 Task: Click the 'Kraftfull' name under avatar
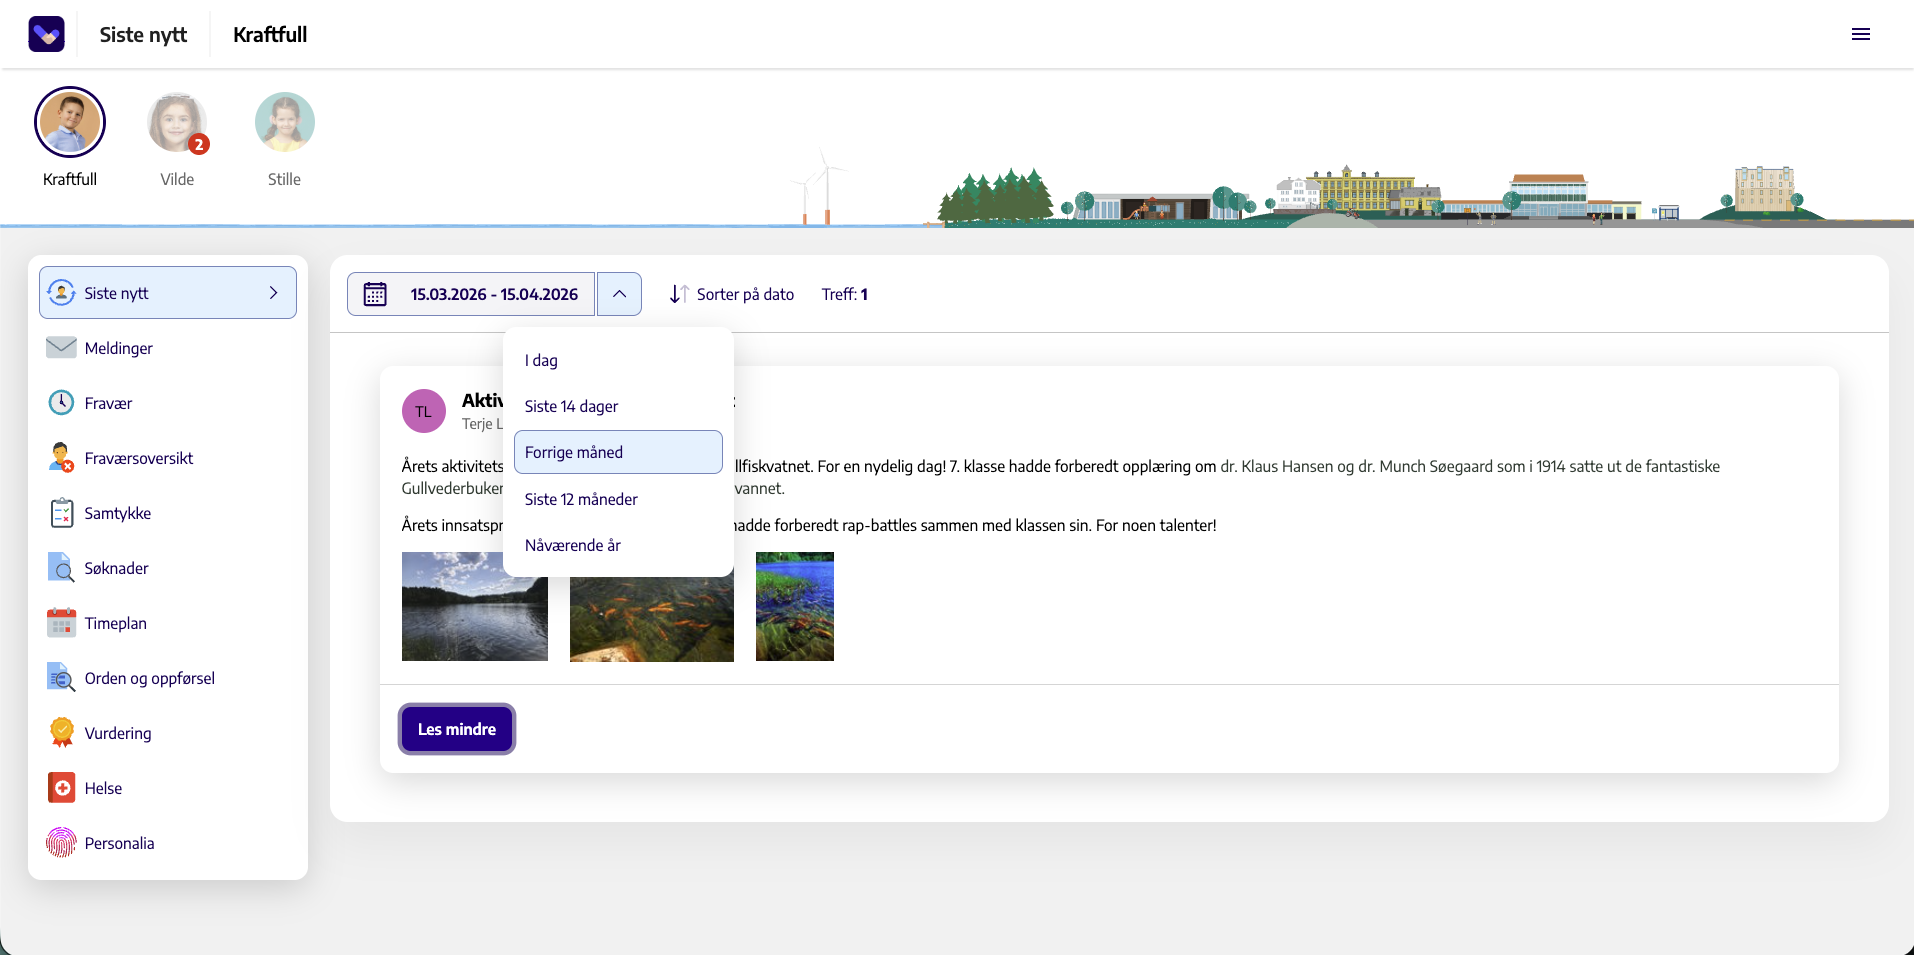[70, 179]
